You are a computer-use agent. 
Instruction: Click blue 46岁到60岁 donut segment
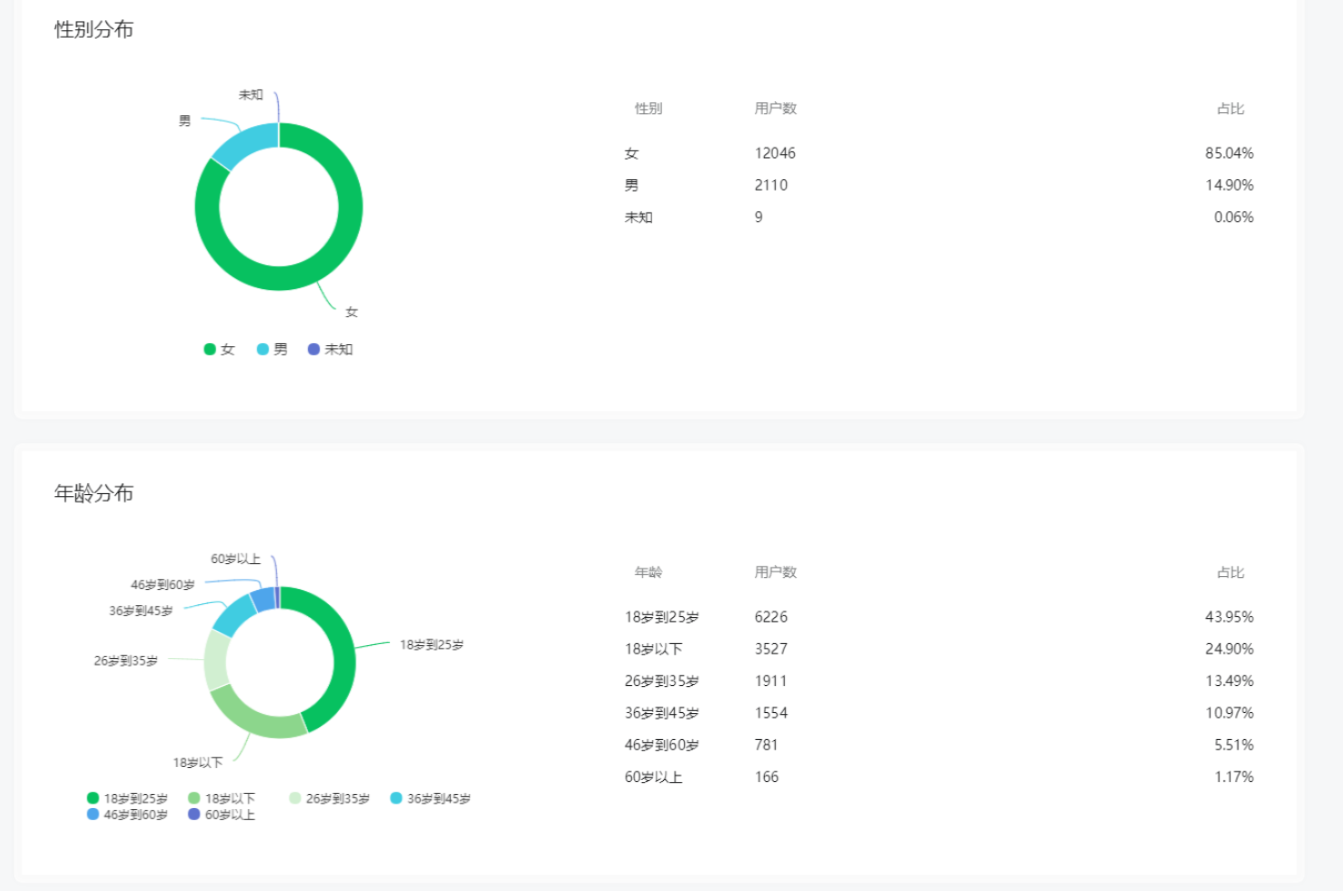(262, 599)
